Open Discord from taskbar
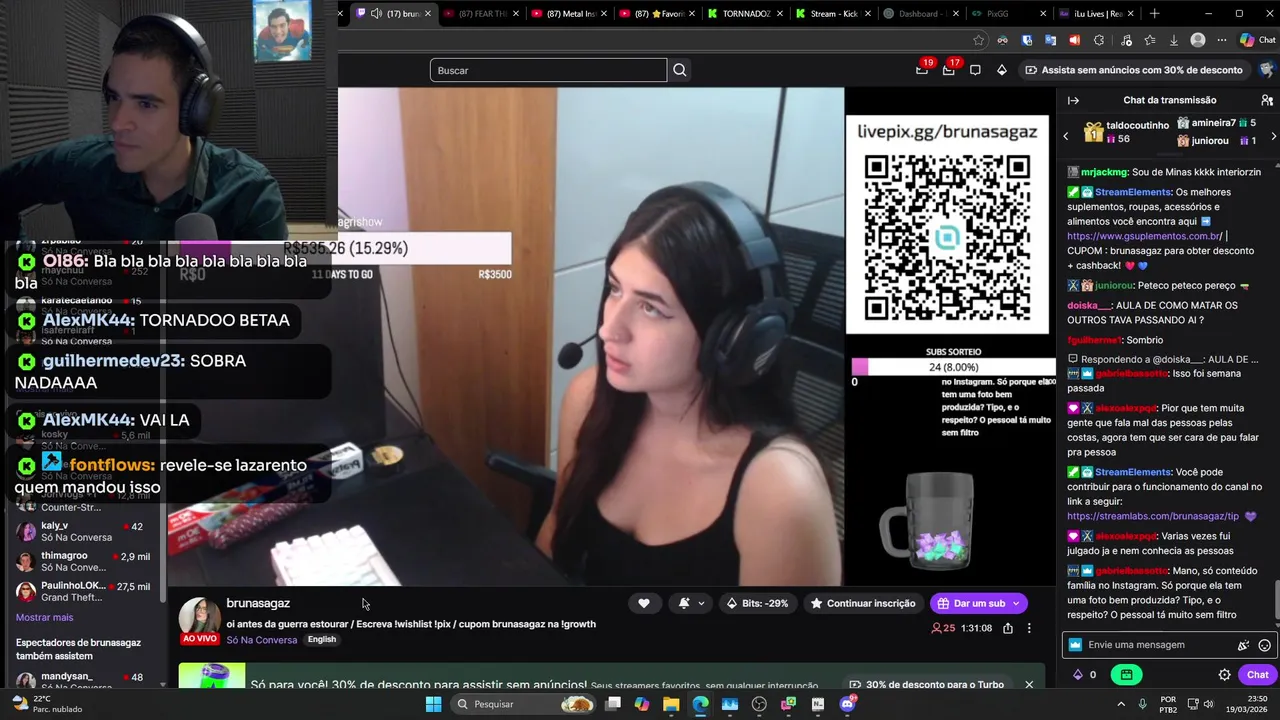The width and height of the screenshot is (1280, 720). click(x=848, y=704)
